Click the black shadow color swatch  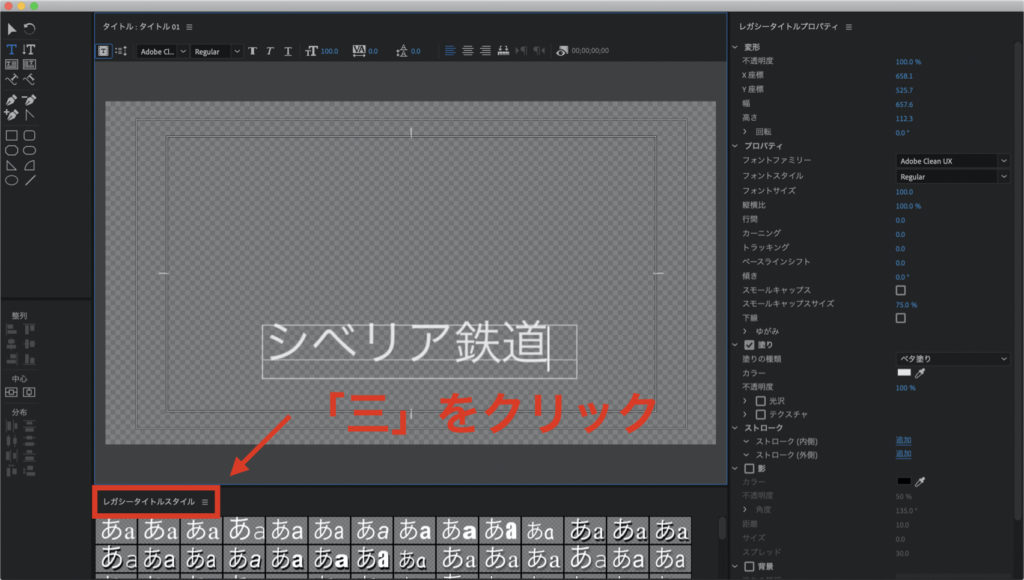[x=904, y=481]
